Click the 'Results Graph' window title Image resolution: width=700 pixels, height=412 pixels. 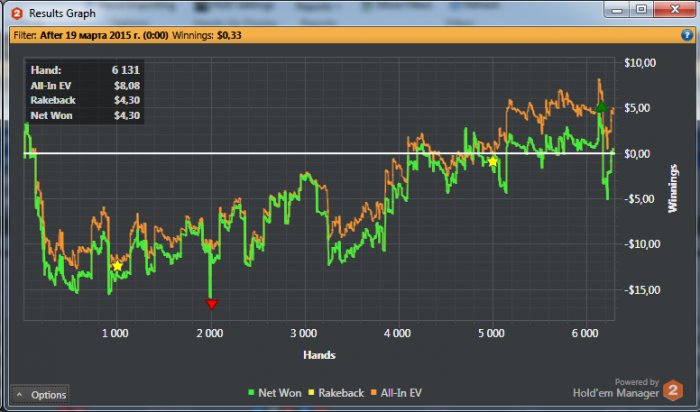click(x=62, y=13)
